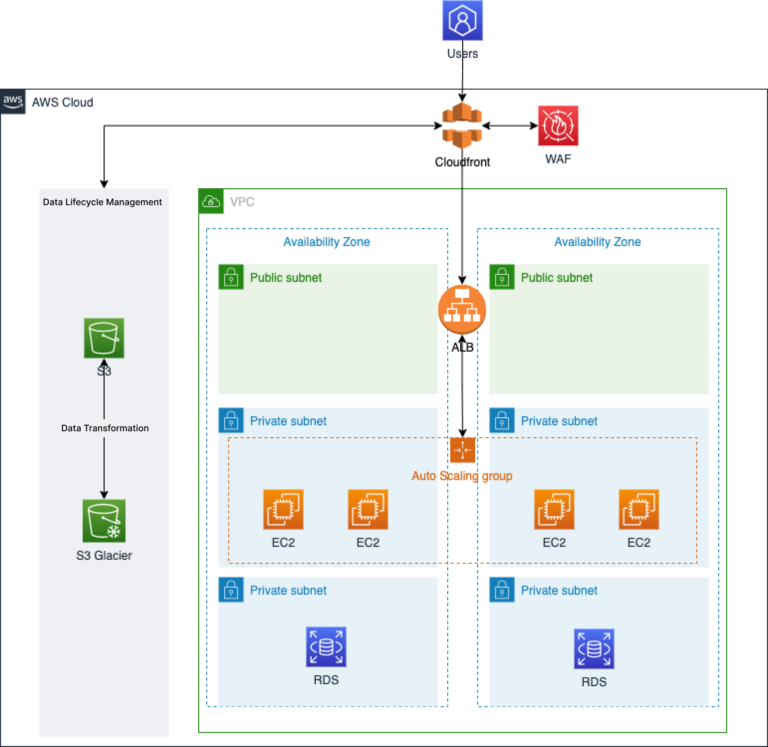This screenshot has width=768, height=747.
Task: Click the left "Public subnet" label
Action: click(x=286, y=278)
